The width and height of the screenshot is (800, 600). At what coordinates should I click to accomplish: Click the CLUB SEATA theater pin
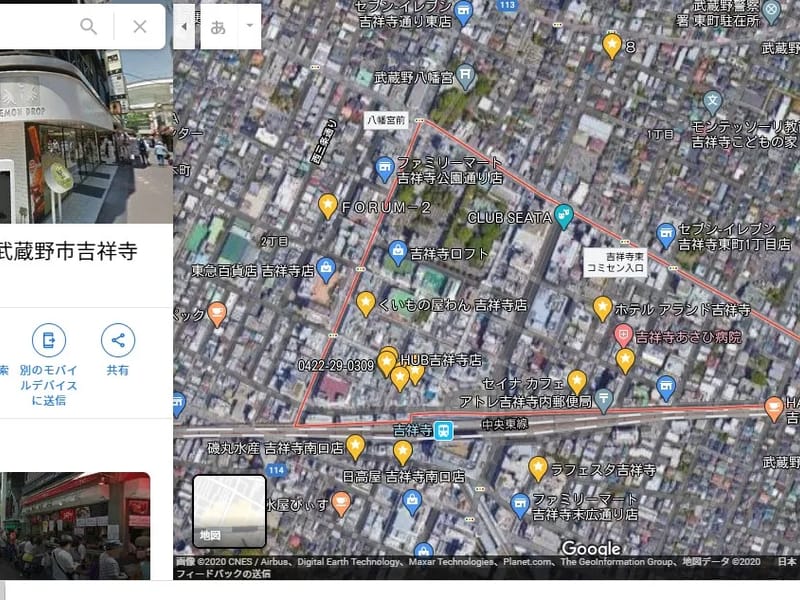point(563,216)
